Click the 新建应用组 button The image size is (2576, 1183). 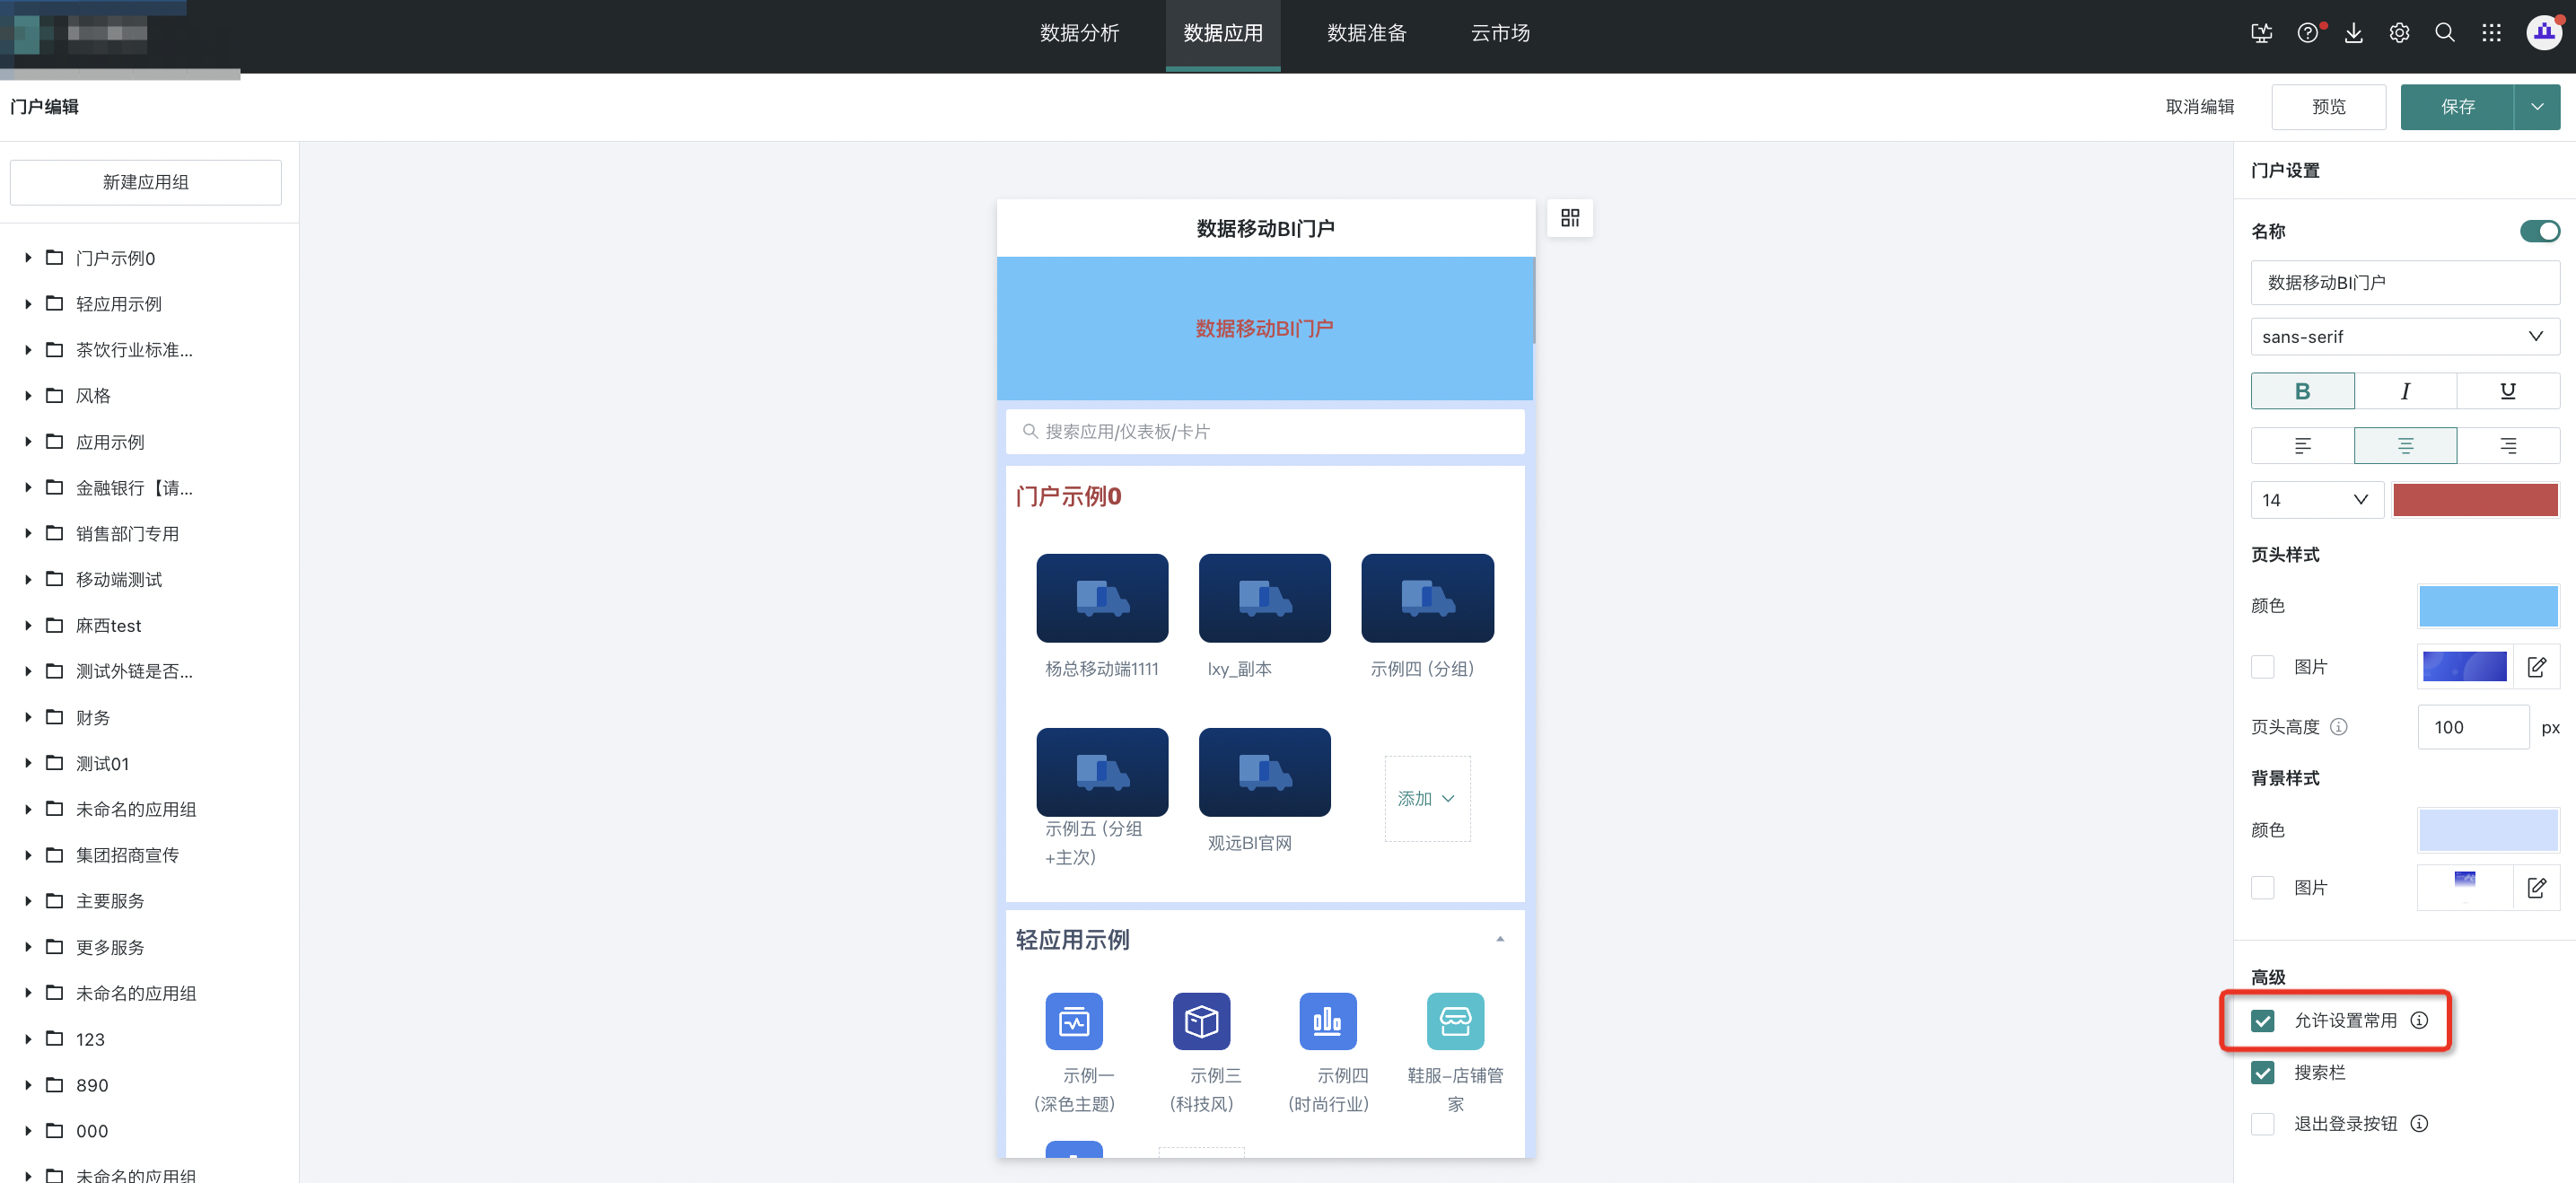point(146,182)
